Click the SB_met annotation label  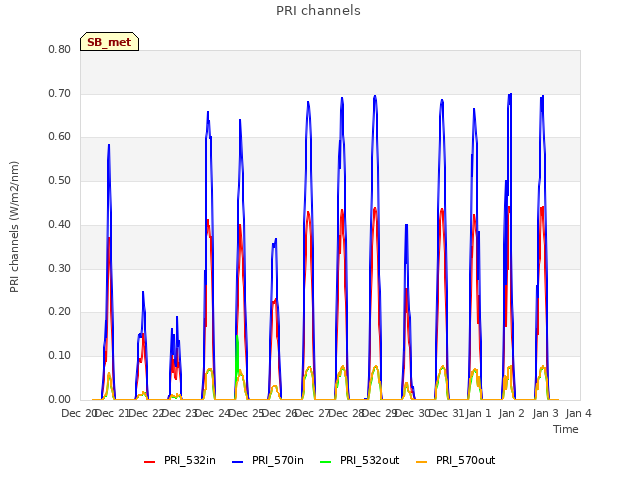[x=109, y=42]
